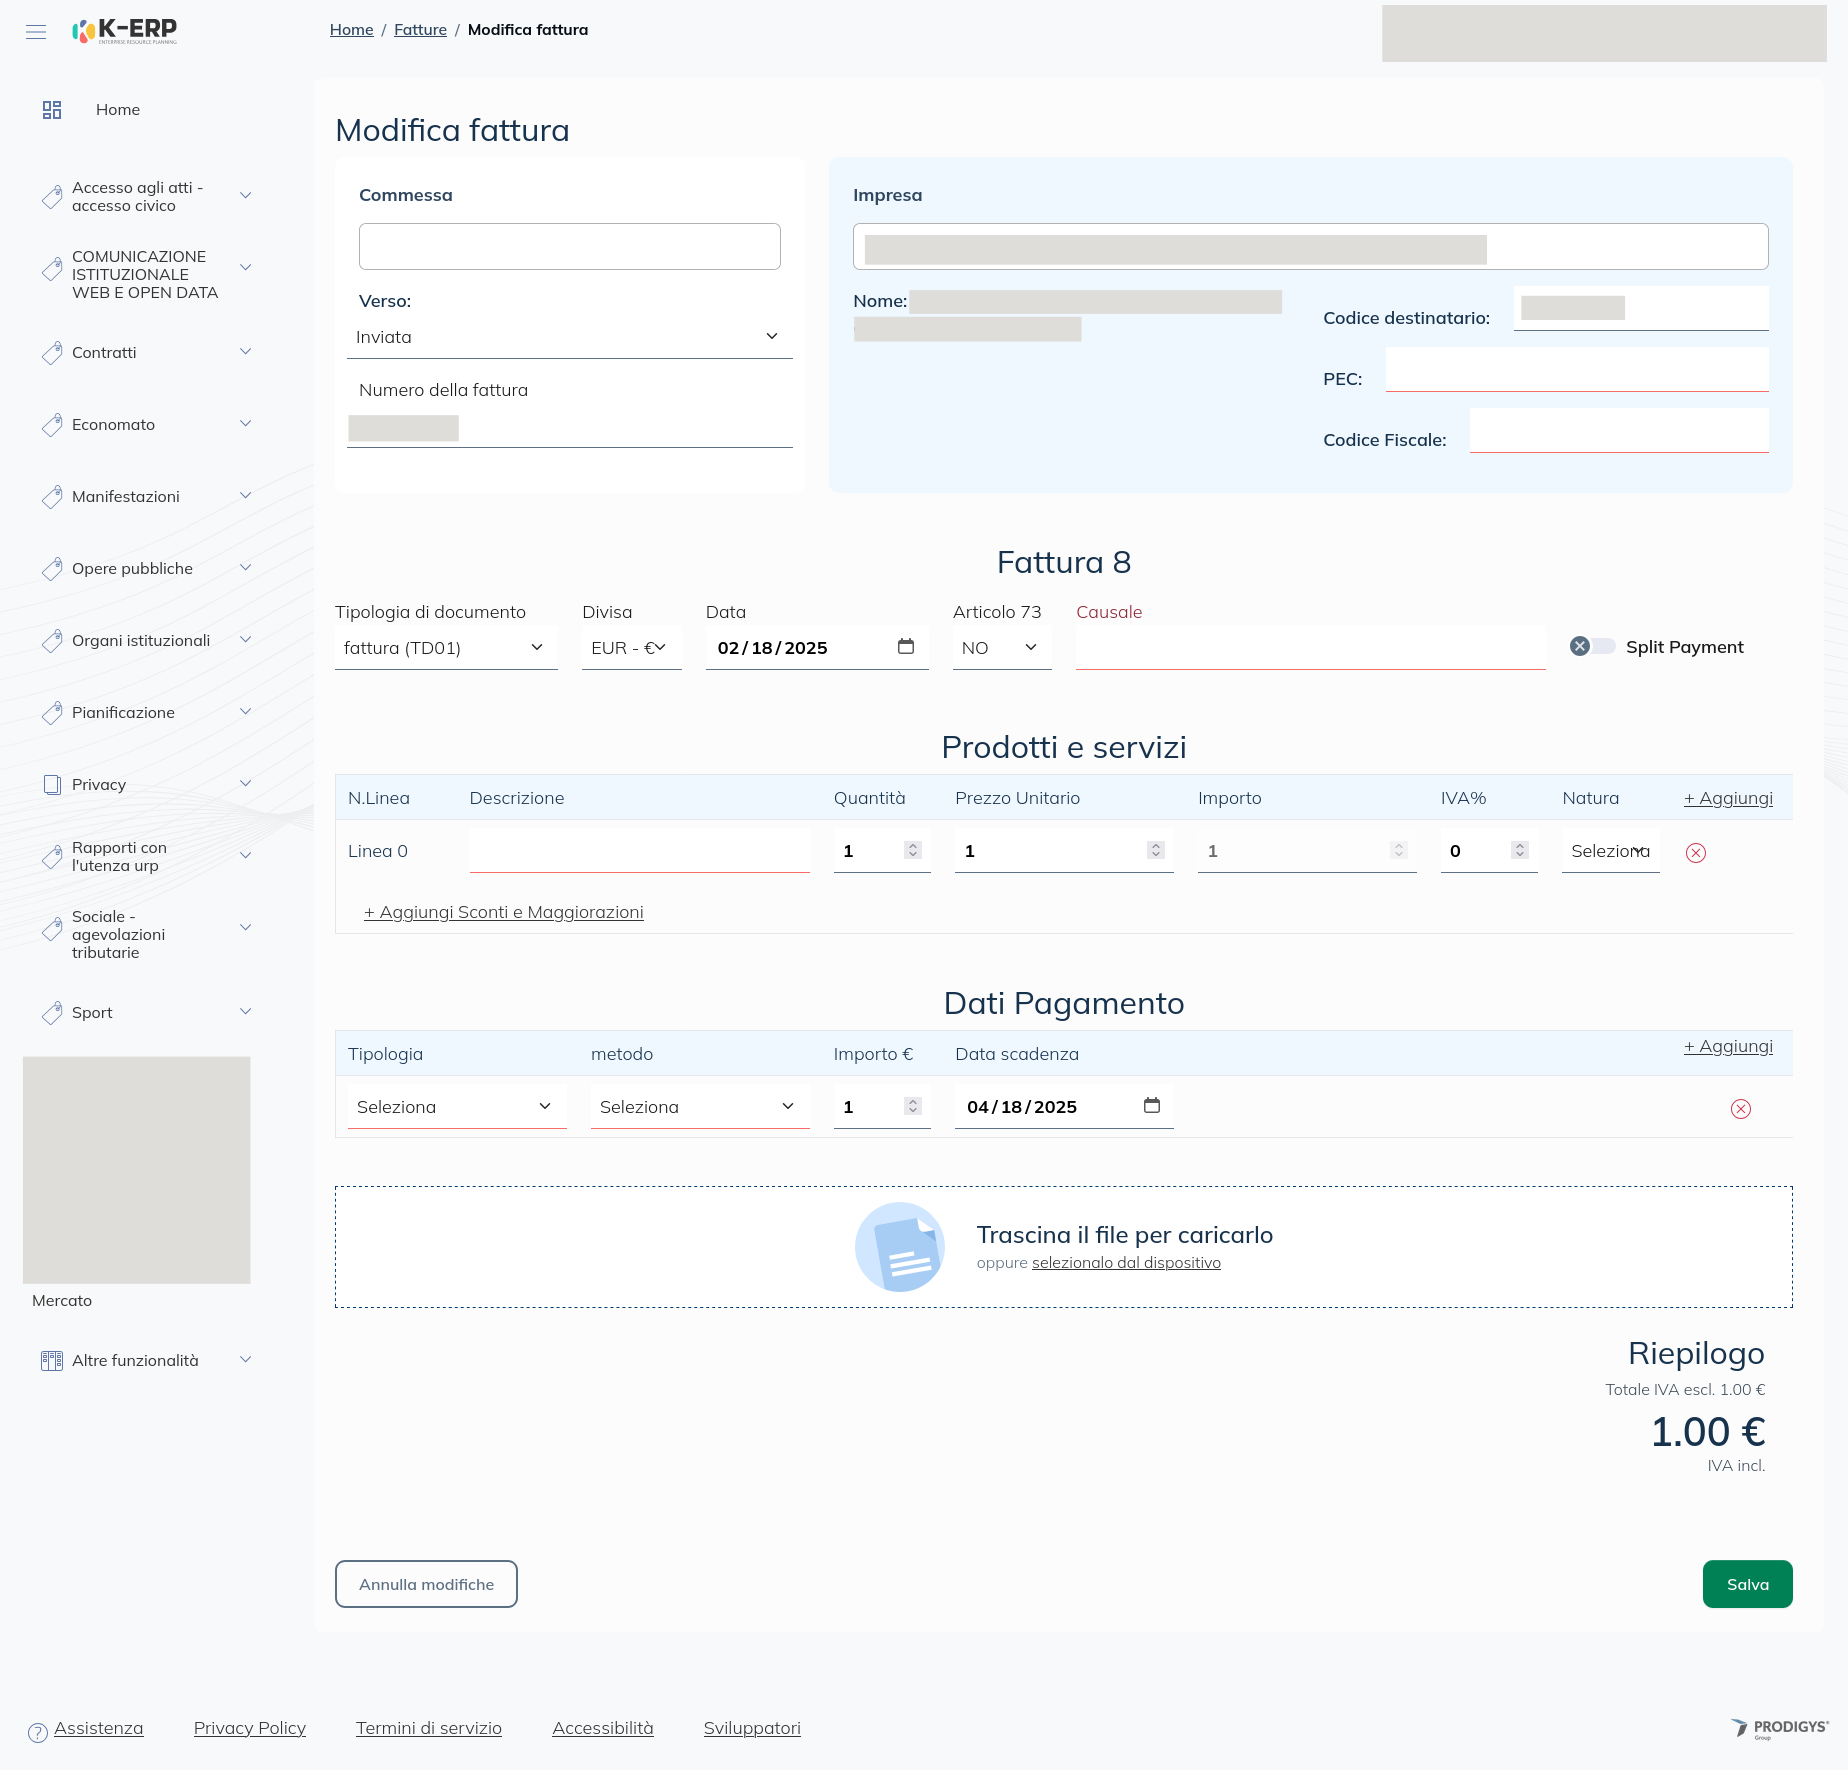This screenshot has width=1848, height=1770.
Task: Remove Linea 0 with red delete icon
Action: pos(1696,853)
